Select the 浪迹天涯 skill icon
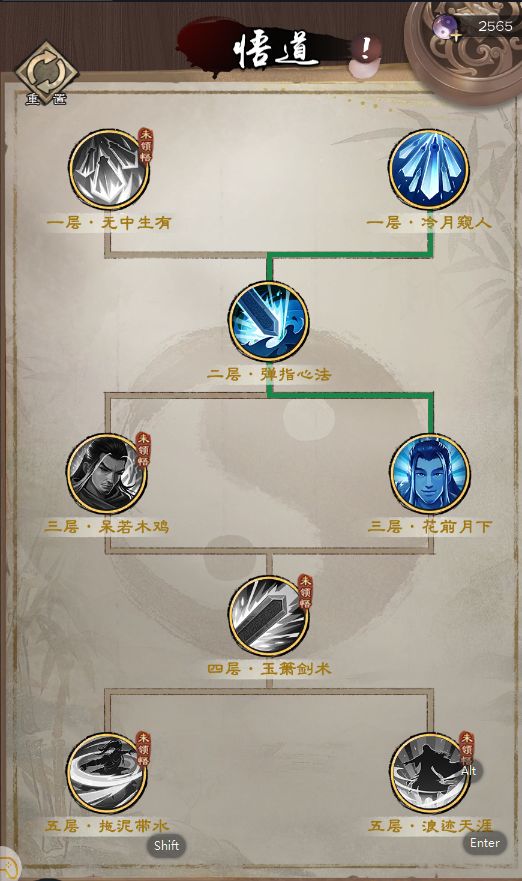This screenshot has width=522, height=881. coord(430,773)
